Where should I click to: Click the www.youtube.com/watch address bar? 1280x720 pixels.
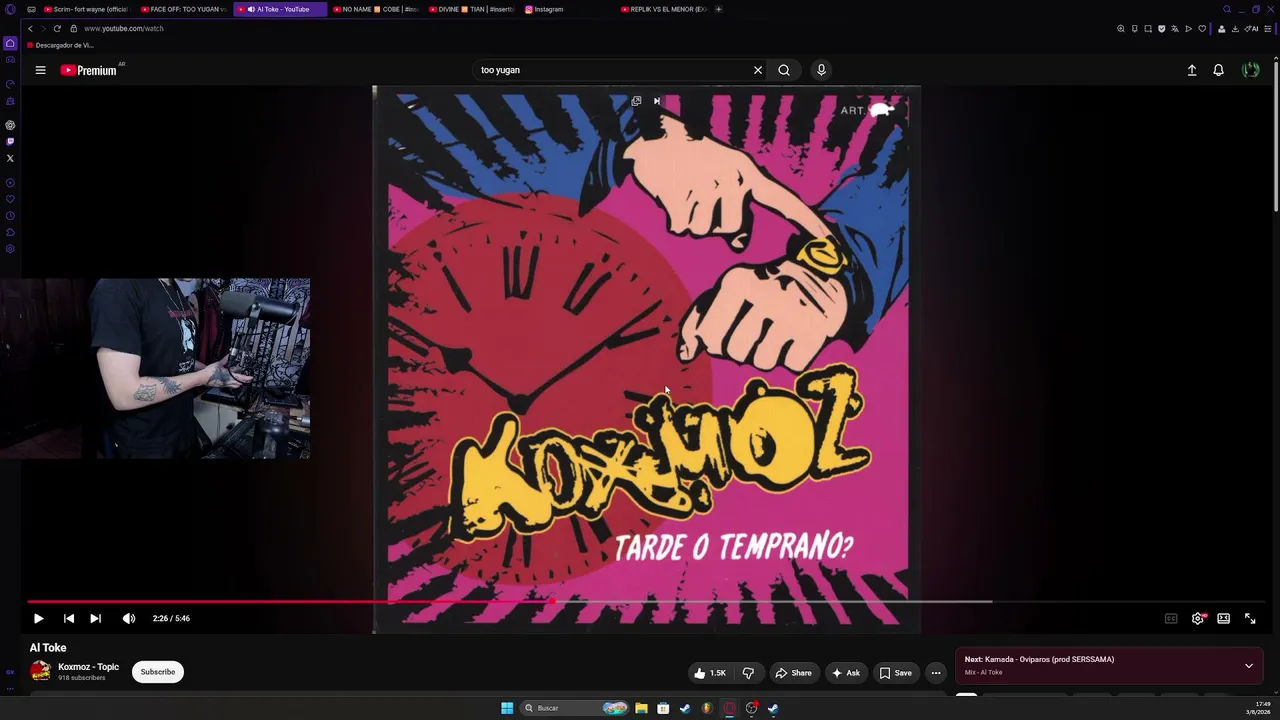tap(124, 28)
